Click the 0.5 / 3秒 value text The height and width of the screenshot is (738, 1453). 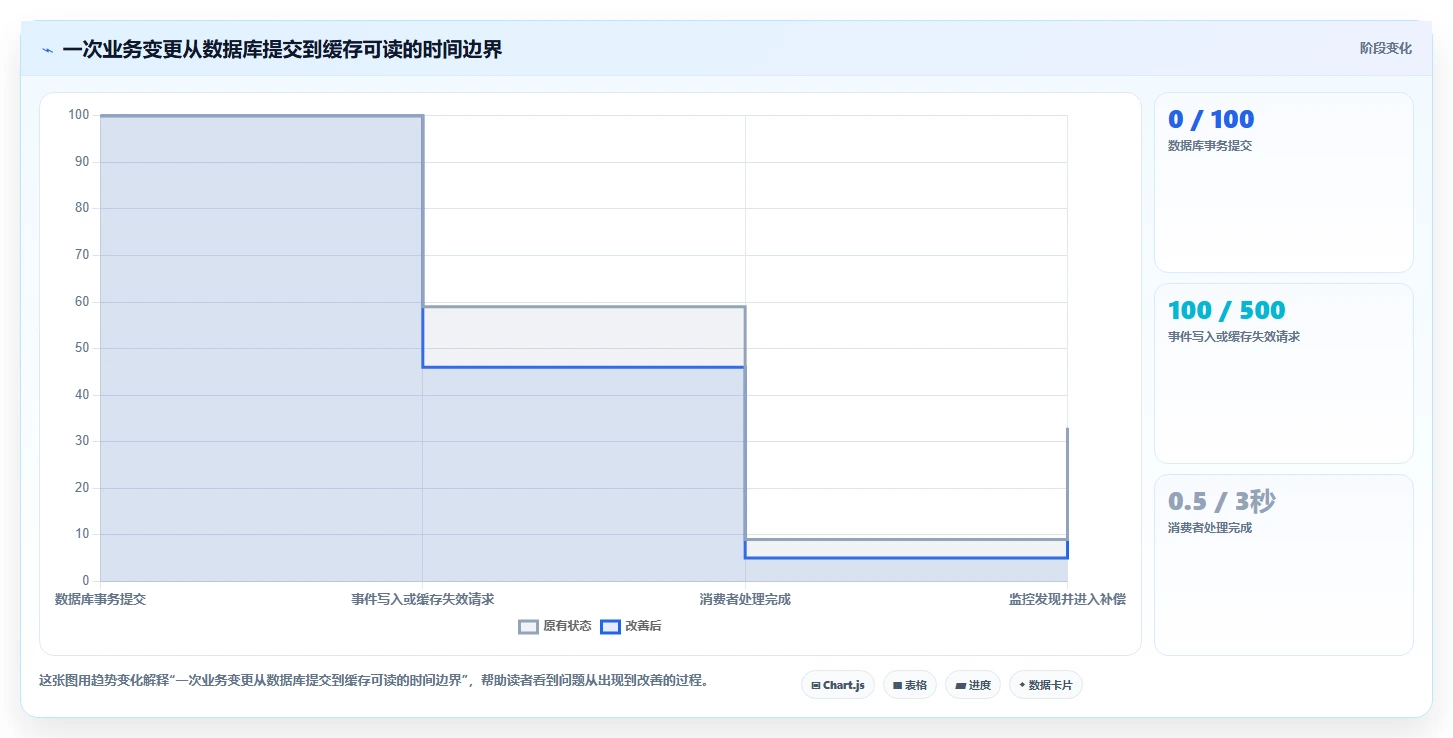[1221, 501]
